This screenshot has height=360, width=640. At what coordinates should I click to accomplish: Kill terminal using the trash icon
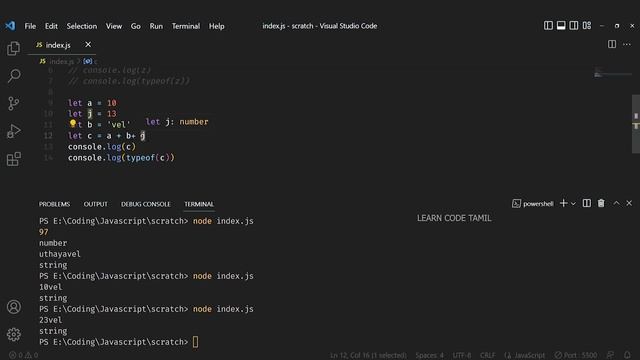(x=601, y=203)
